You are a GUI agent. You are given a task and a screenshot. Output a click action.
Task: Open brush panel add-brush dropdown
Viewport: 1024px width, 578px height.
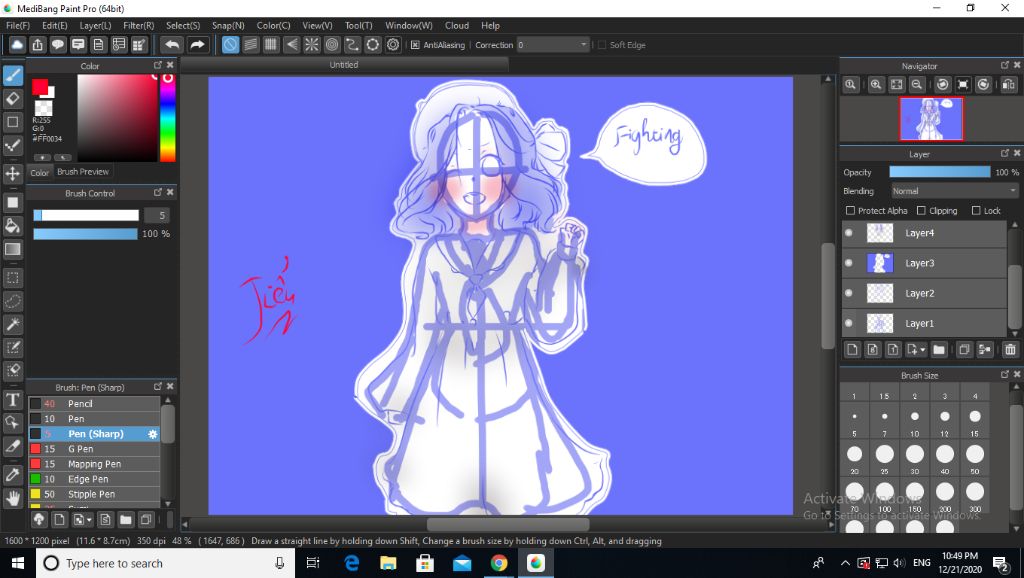(x=83, y=520)
